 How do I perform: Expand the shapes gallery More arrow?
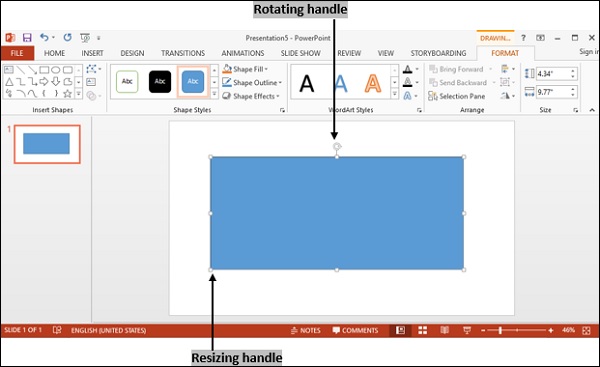(78, 94)
